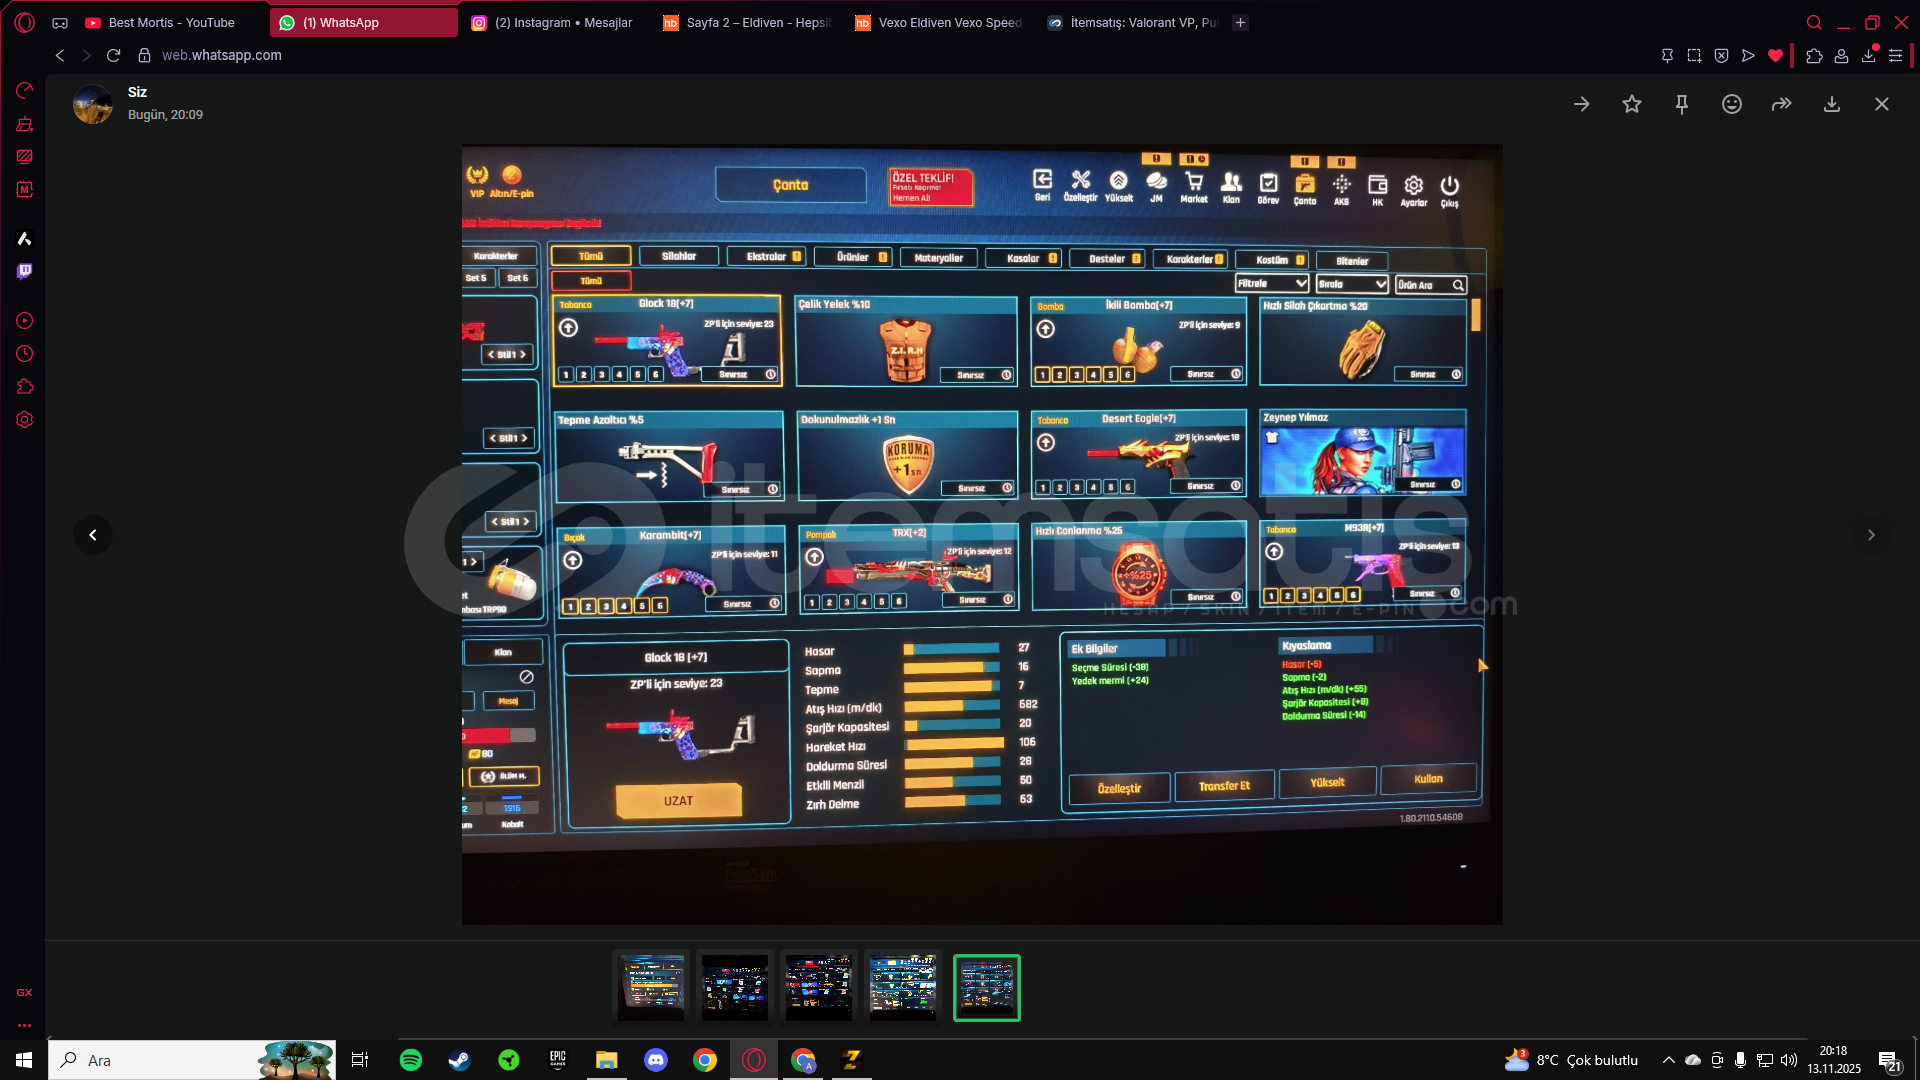Toggle the heart bookmark in address bar
This screenshot has height=1080, width=1920.
[x=1775, y=56]
